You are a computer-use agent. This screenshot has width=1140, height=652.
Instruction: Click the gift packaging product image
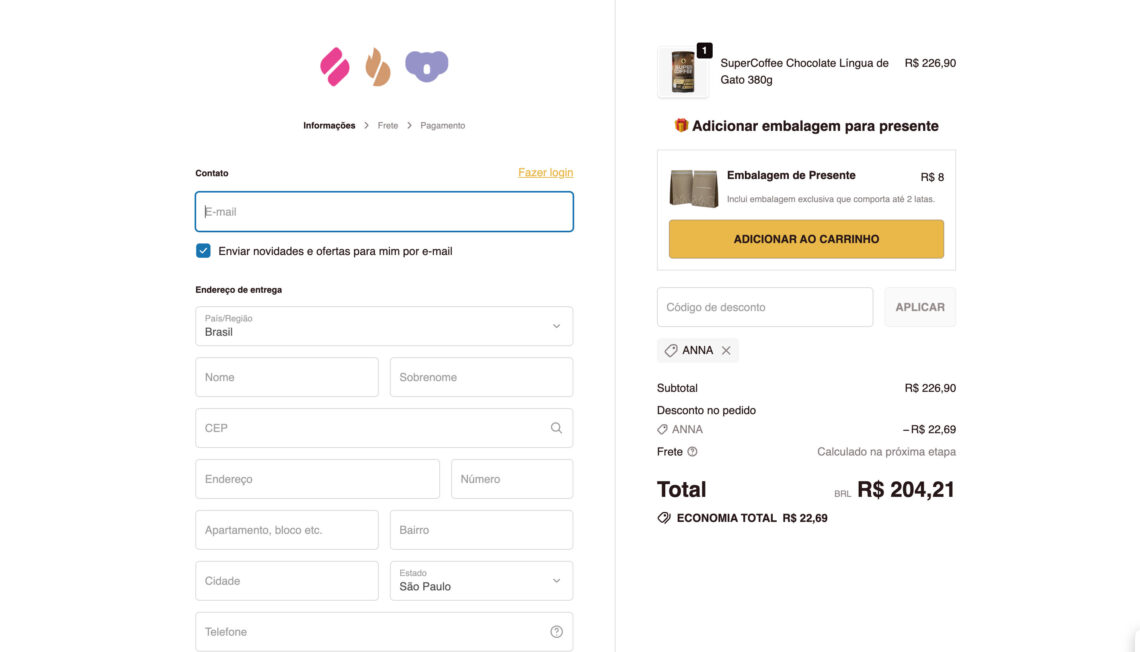click(693, 188)
